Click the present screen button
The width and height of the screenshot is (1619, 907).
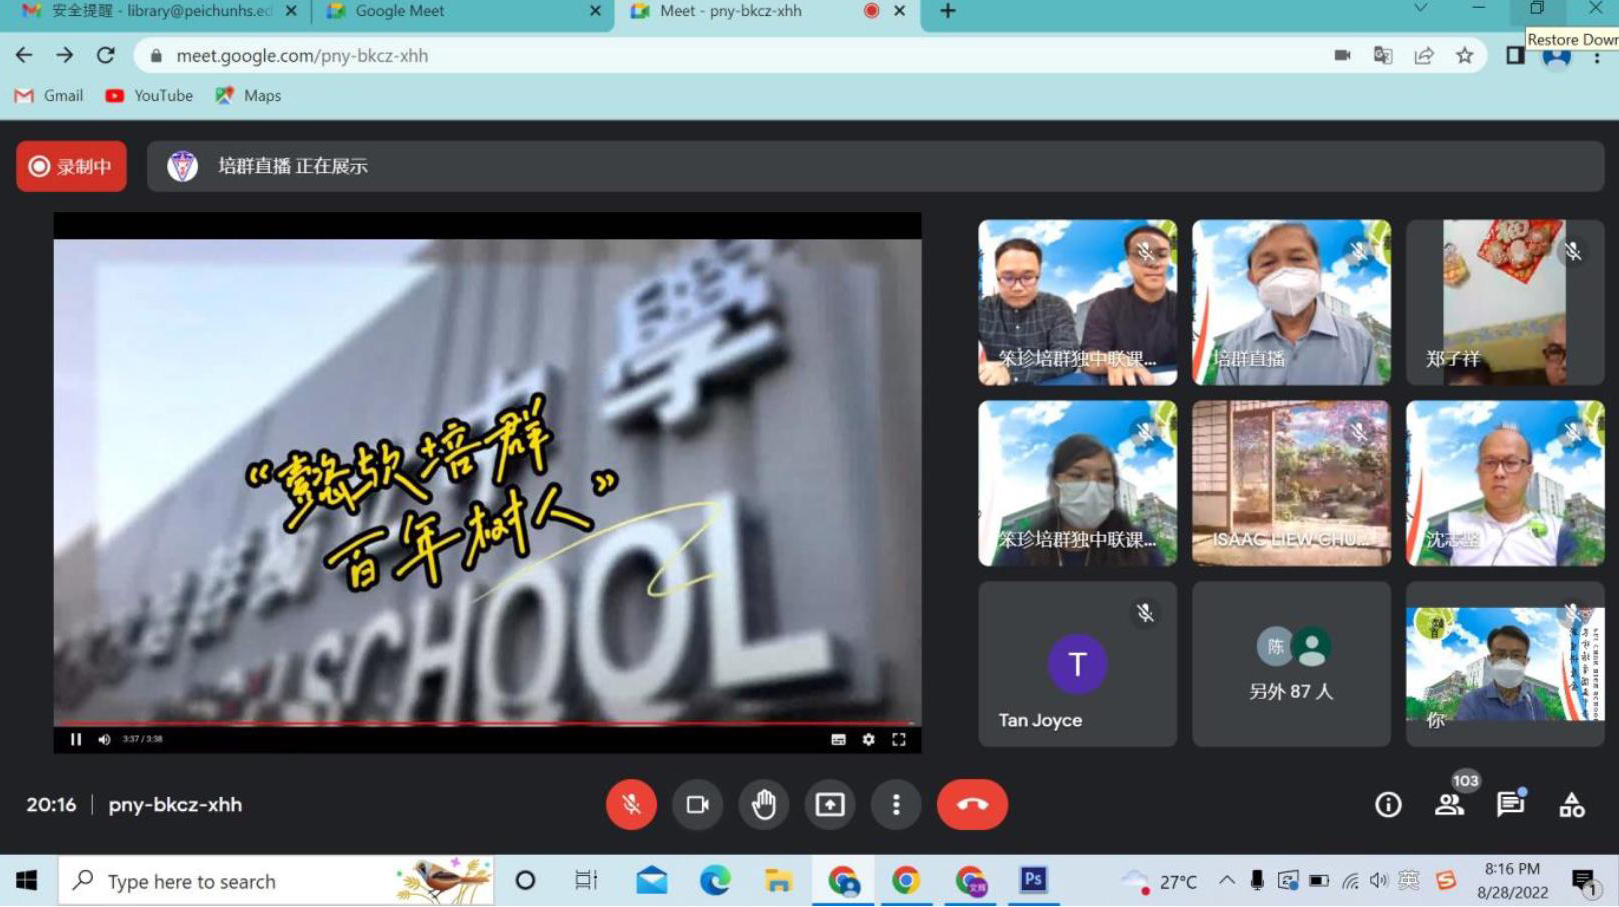pyautogui.click(x=829, y=804)
